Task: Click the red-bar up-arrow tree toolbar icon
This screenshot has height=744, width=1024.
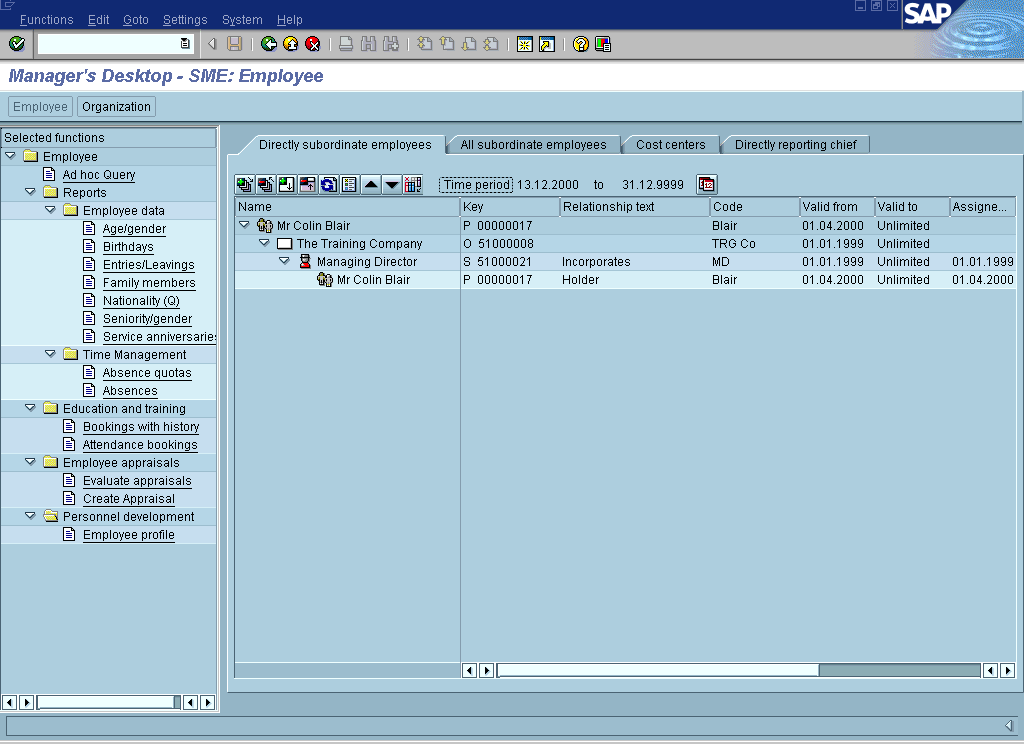Action: (308, 185)
